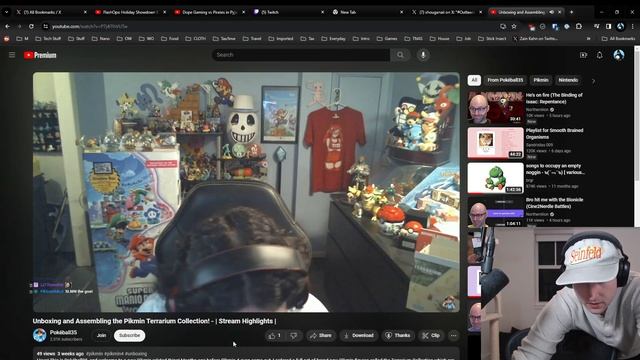Select the Nintendo filter chip
This screenshot has width=640, height=360.
coord(568,80)
